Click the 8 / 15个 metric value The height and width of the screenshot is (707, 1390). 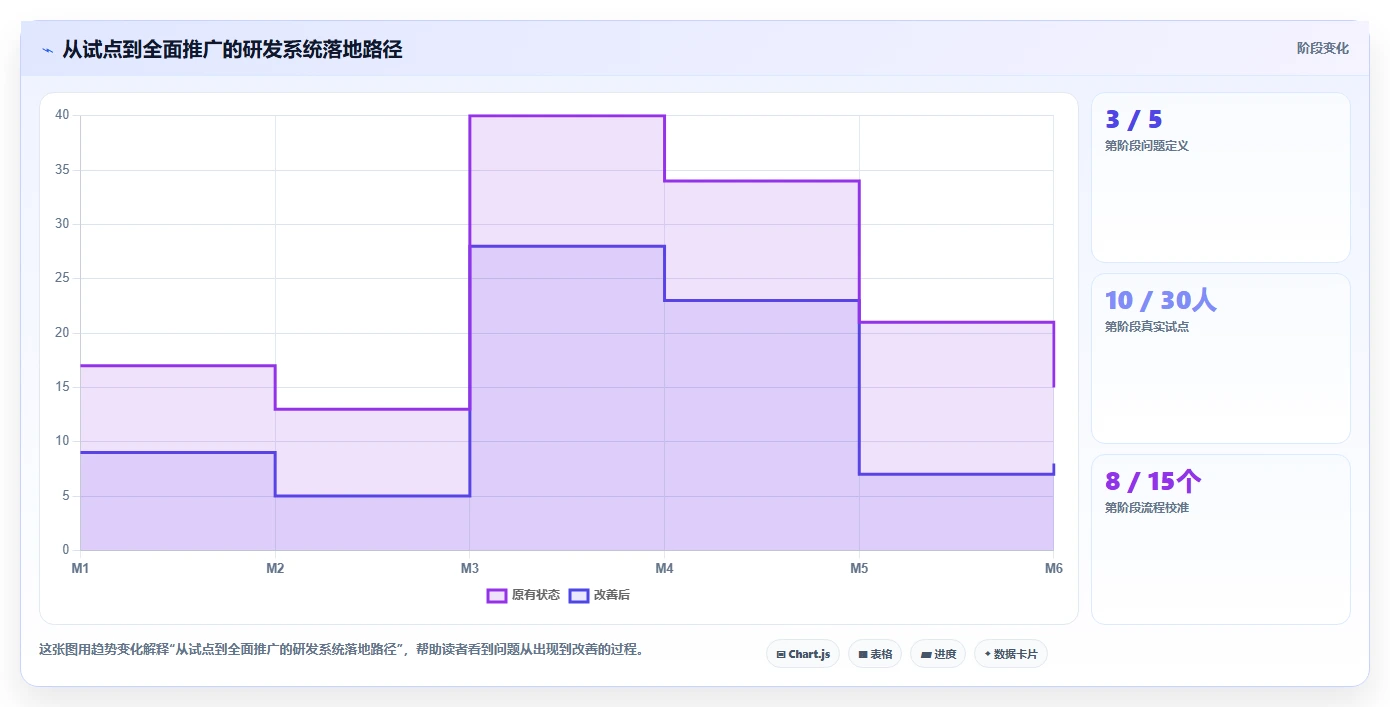(x=1153, y=482)
